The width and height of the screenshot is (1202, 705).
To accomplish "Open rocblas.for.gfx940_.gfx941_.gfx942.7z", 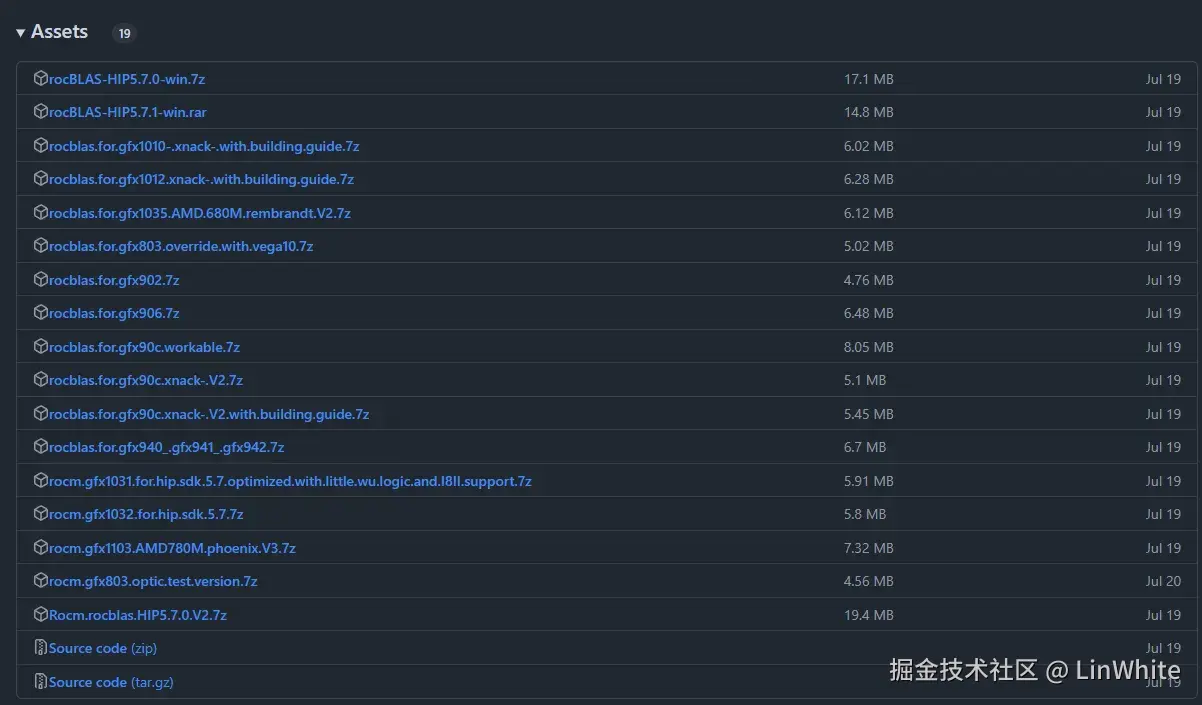I will click(x=166, y=447).
